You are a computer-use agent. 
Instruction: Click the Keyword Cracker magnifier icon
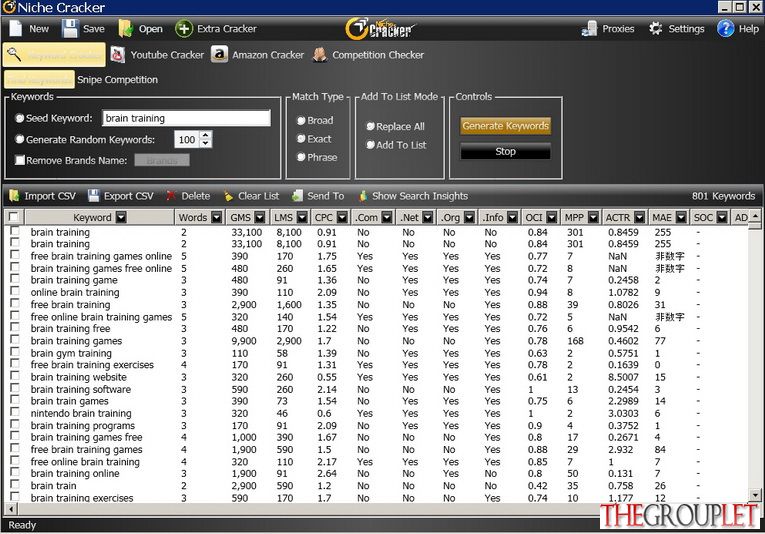tap(14, 55)
